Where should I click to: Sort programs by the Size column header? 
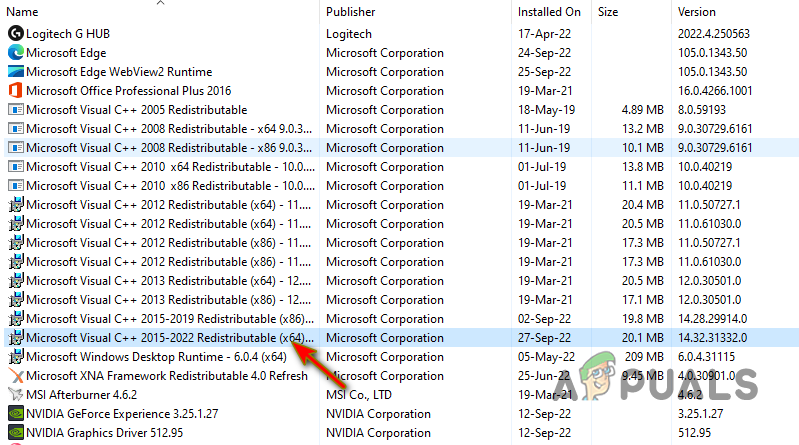click(x=608, y=12)
